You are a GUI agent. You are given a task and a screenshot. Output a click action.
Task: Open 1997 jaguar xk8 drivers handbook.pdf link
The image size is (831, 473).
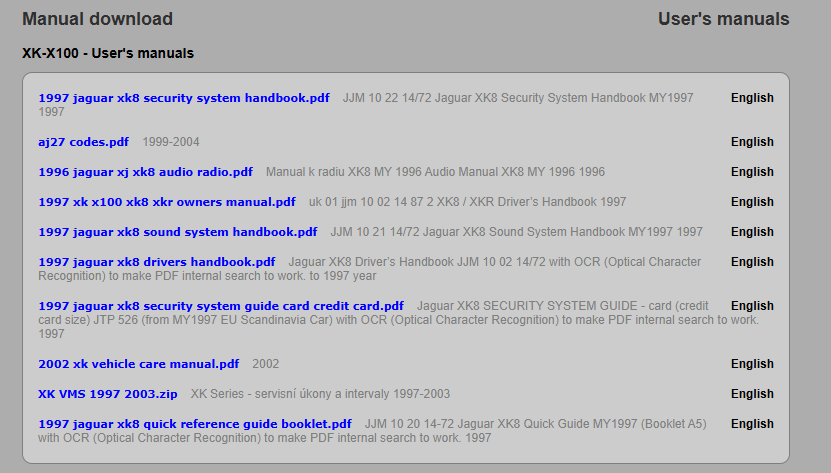click(x=156, y=262)
